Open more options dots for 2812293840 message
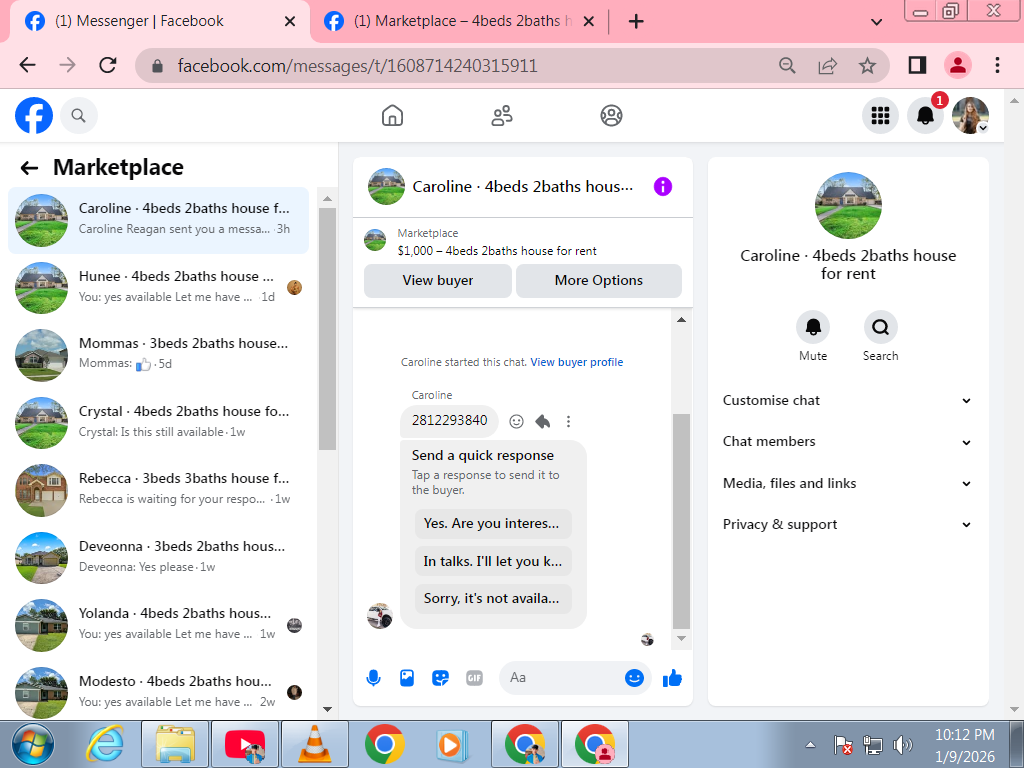 click(569, 421)
